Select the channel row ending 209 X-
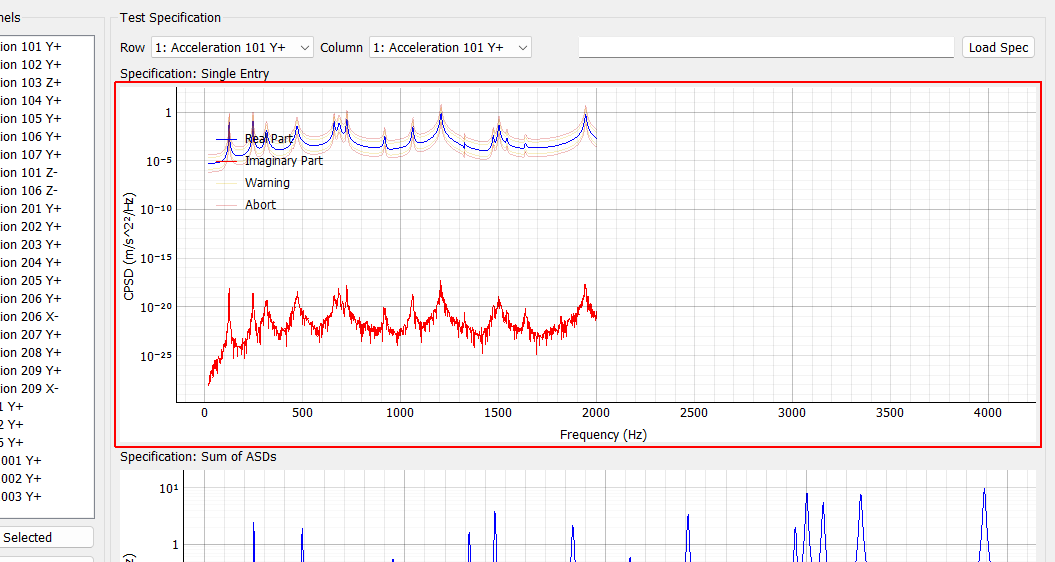 point(46,388)
